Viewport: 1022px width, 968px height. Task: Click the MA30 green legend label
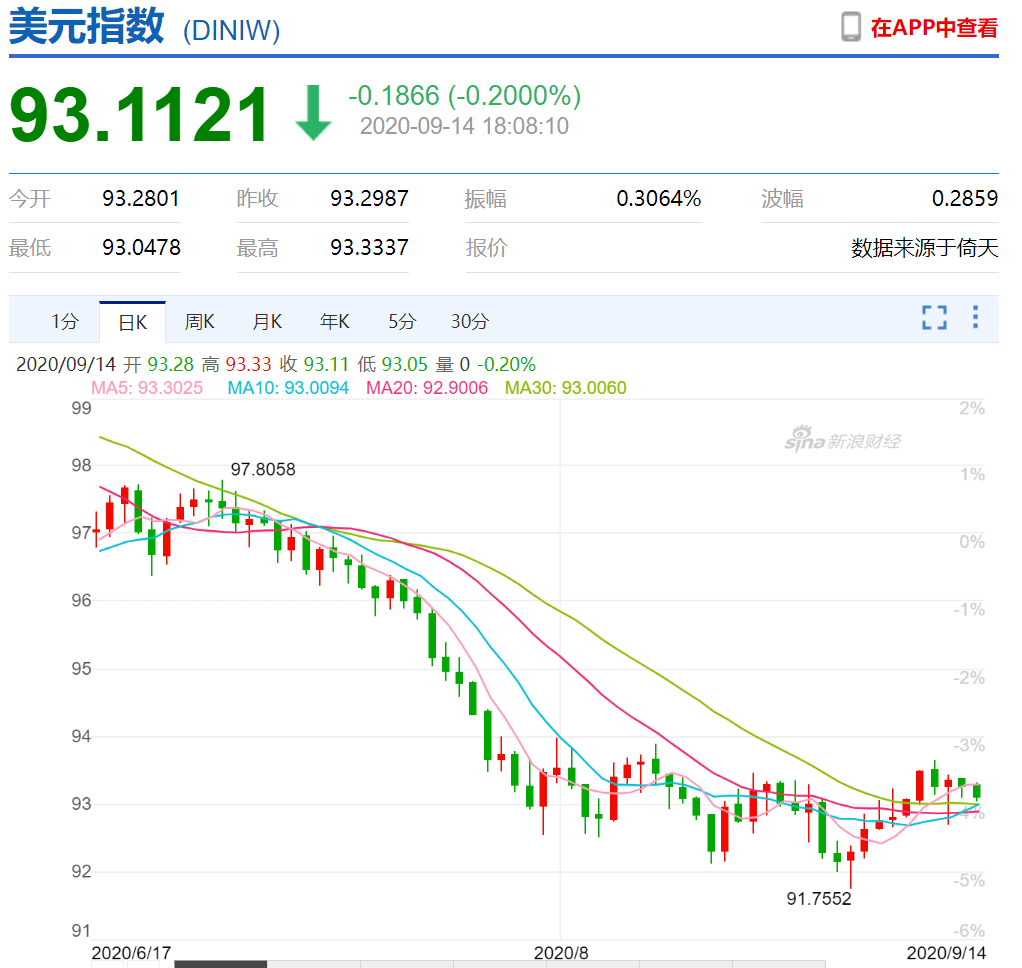[566, 388]
